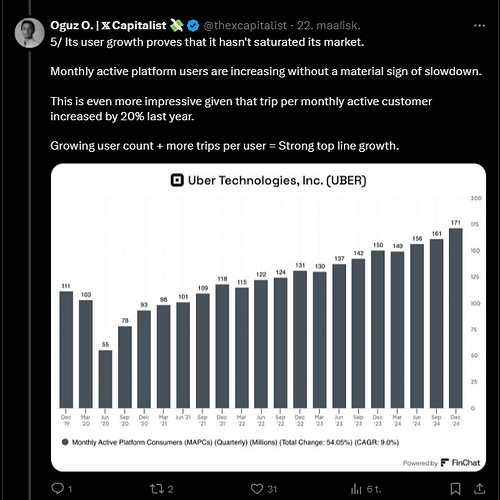Image resolution: width=500 pixels, height=500 pixels.
Task: Click the Dec '24 bar labeled 171
Action: pos(456,318)
